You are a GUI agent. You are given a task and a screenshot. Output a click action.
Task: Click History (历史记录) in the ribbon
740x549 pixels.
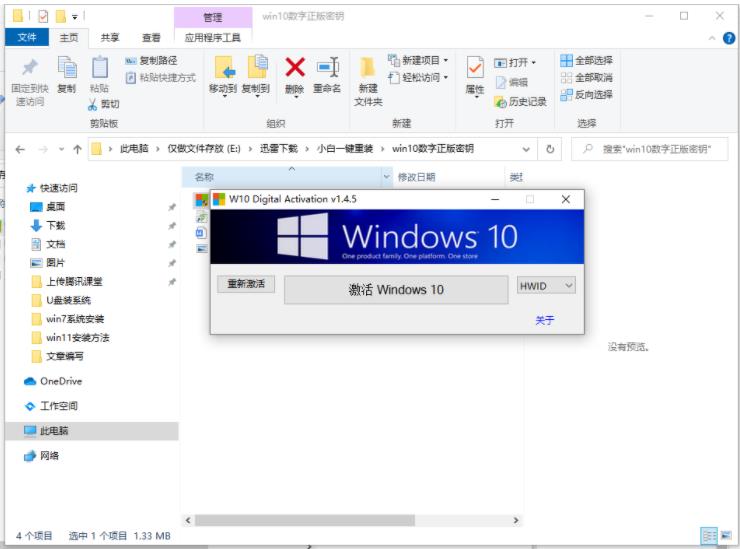click(x=521, y=102)
